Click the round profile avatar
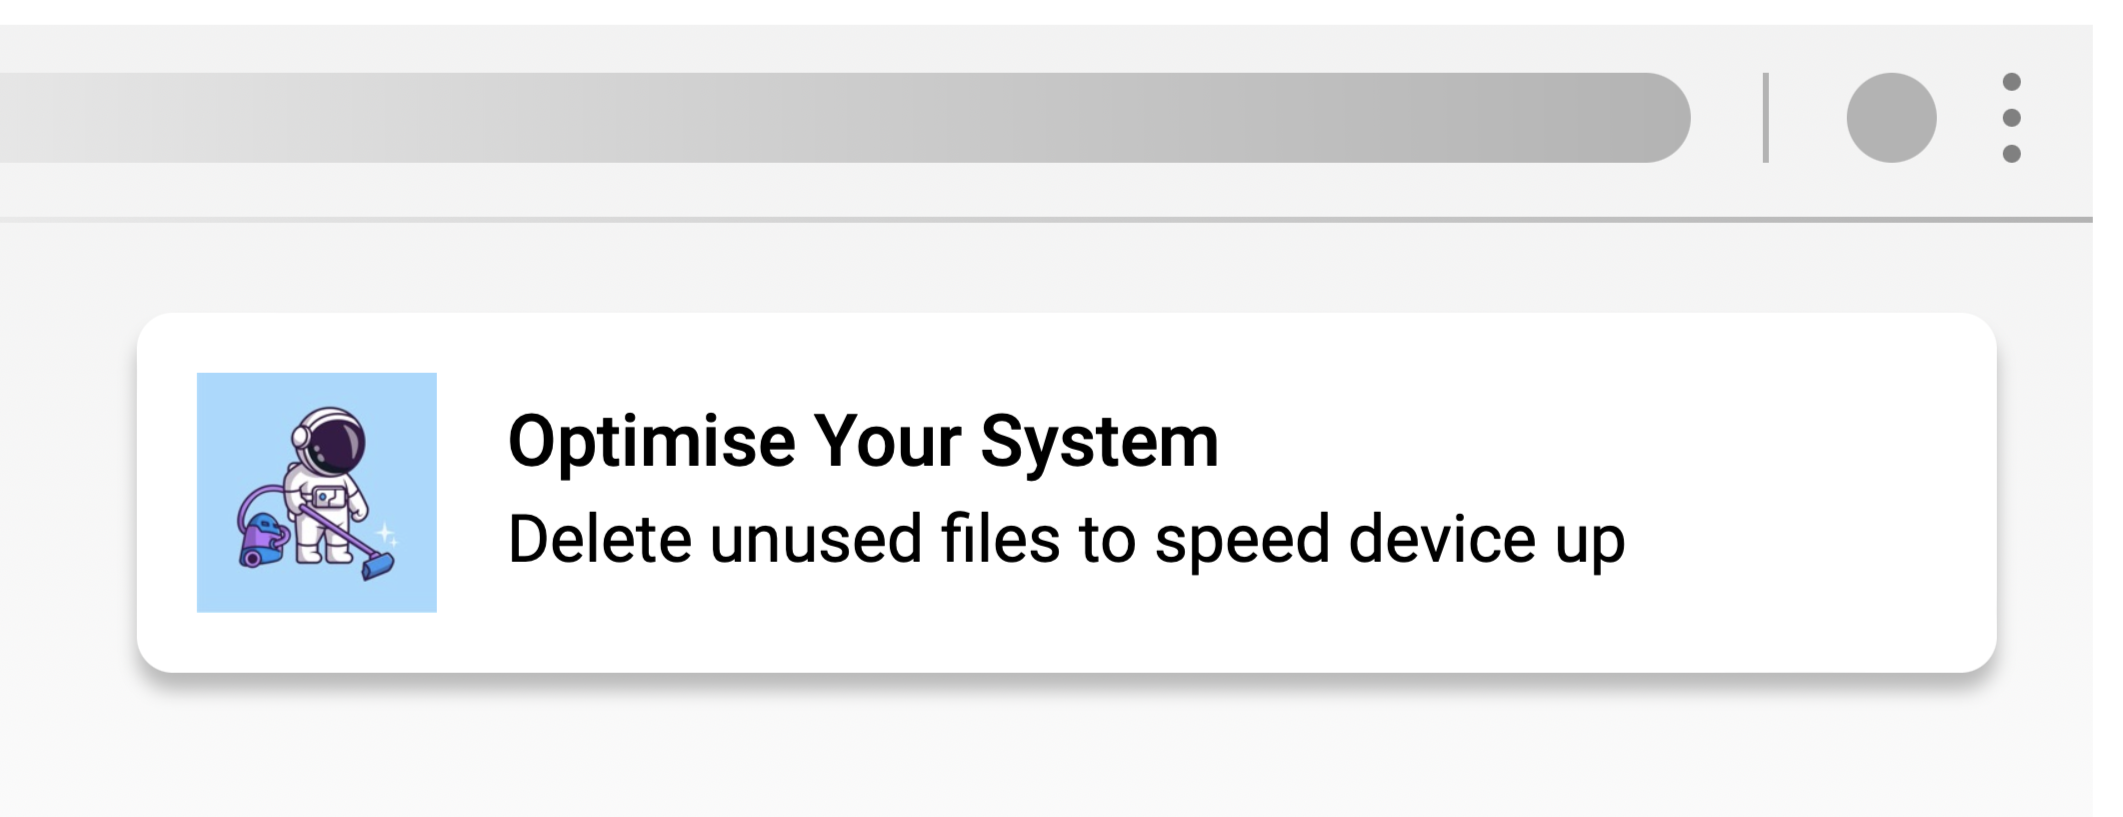This screenshot has height=817, width=2123. (x=1891, y=118)
